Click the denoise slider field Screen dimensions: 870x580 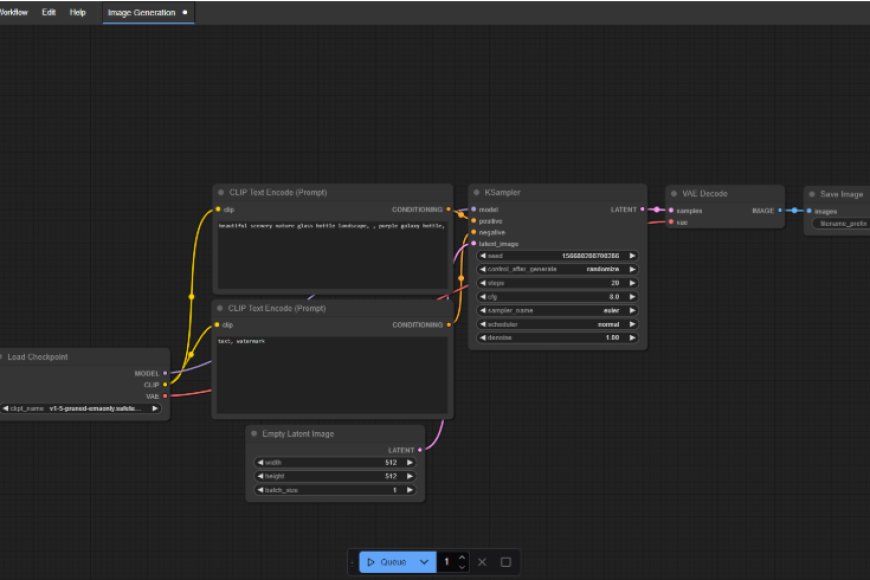[558, 338]
